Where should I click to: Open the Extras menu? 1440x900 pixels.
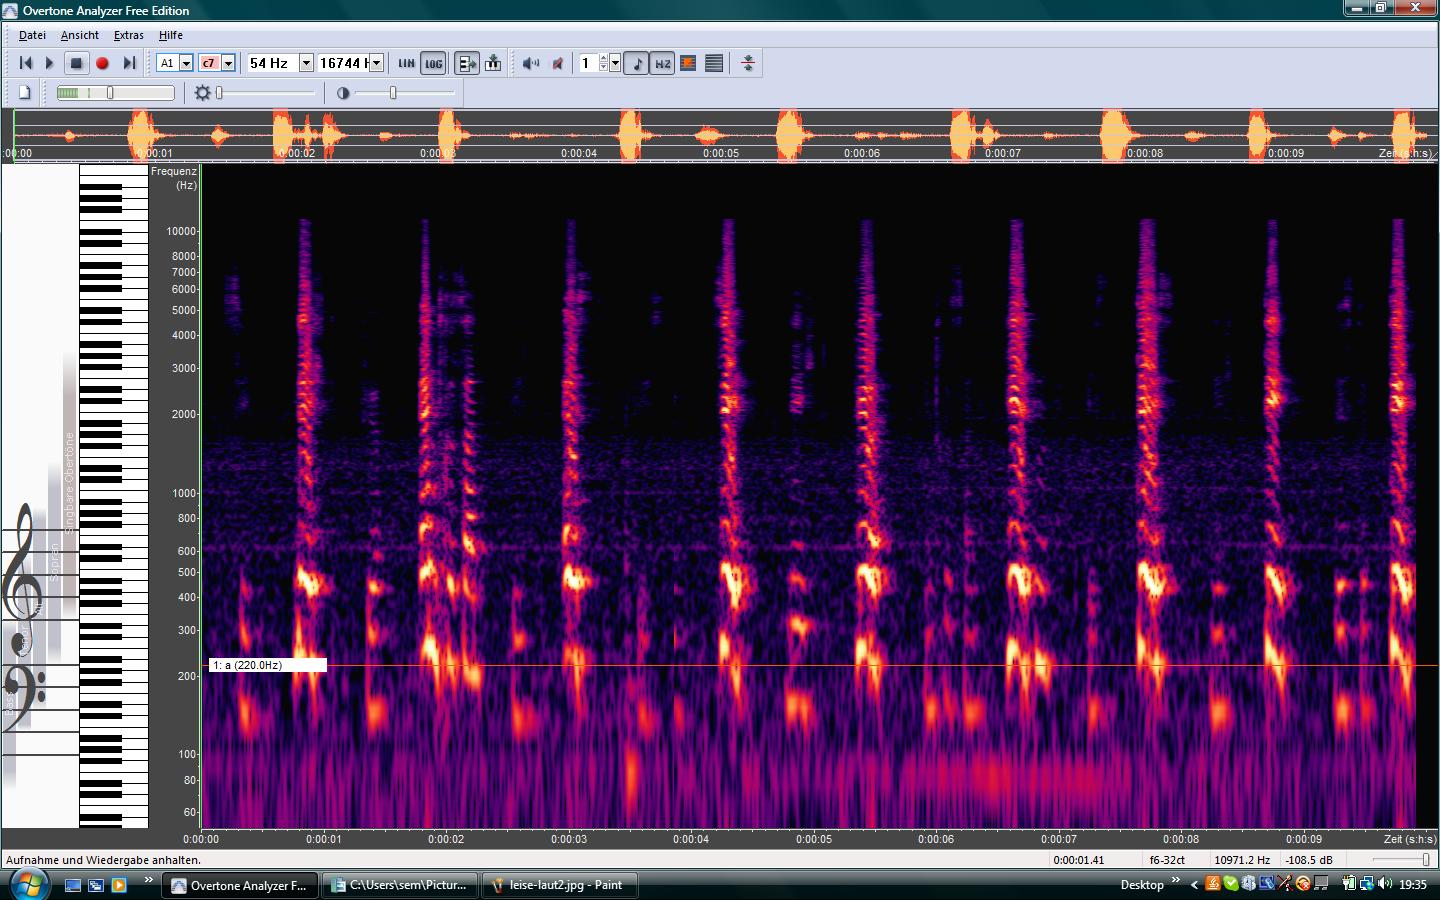pos(128,35)
